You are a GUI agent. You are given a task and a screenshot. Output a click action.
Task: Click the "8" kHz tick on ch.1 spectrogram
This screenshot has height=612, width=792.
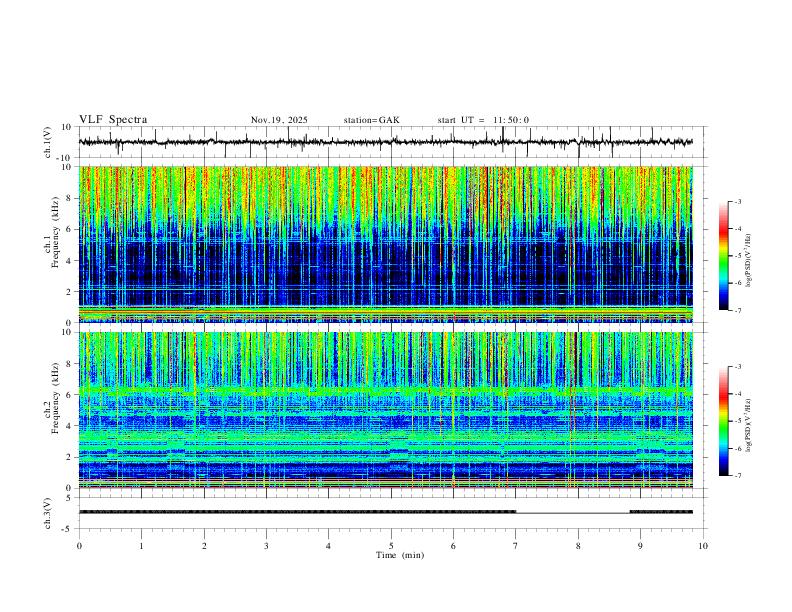point(69,198)
